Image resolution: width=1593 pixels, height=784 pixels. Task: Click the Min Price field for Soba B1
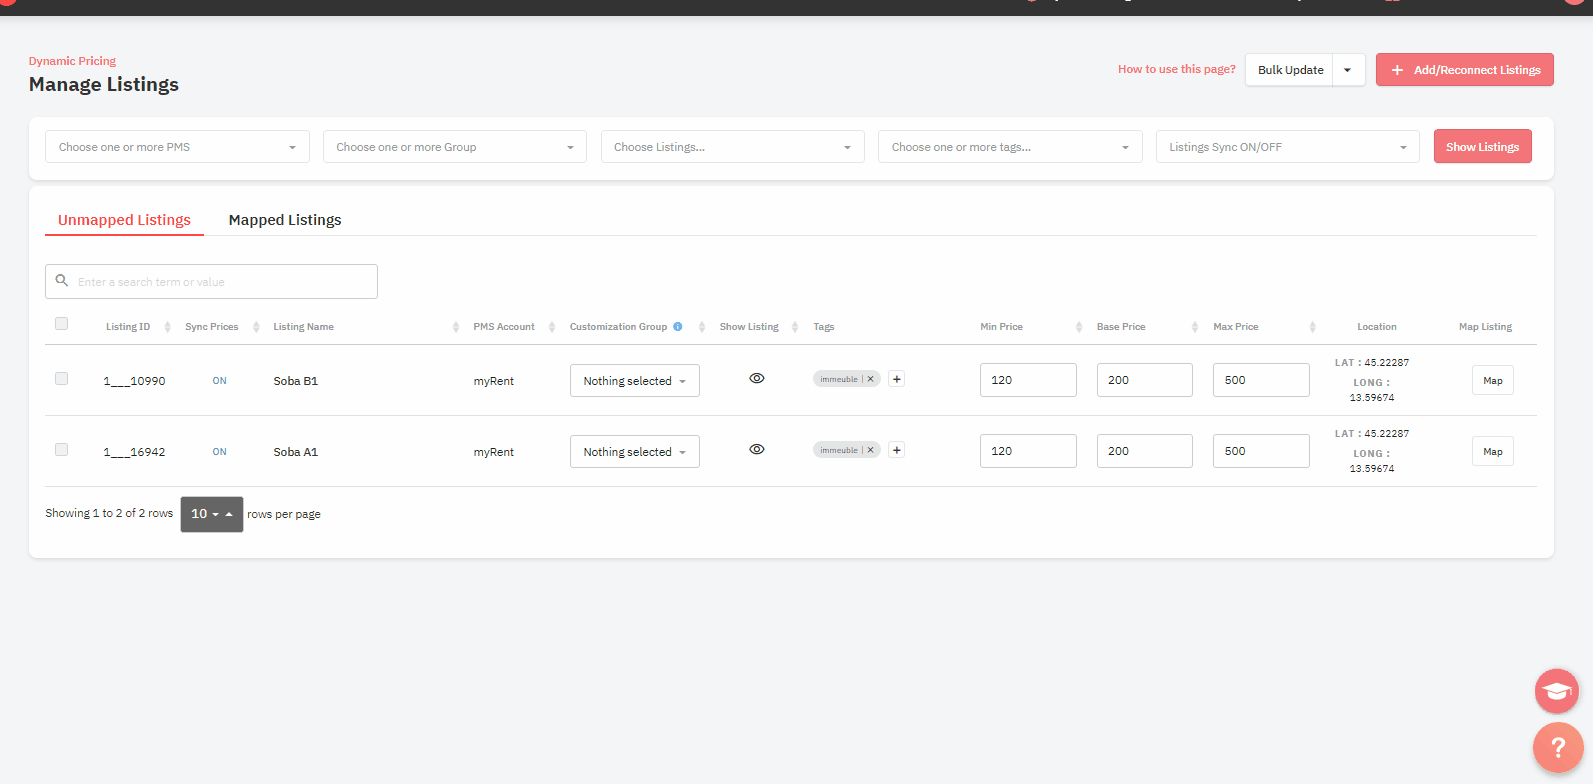1027,380
